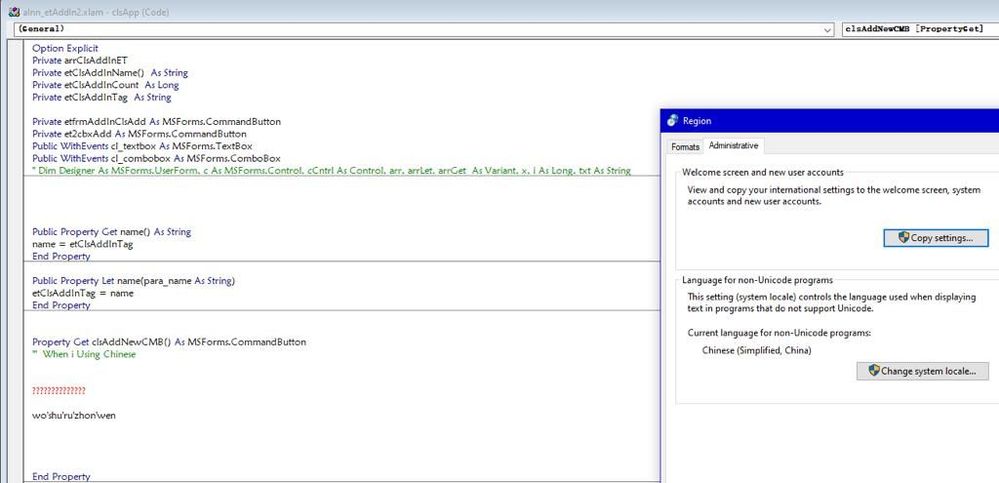Click 'Property Get clsAddNewCMB()' line
Image resolution: width=999 pixels, height=483 pixels.
pyautogui.click(x=169, y=342)
